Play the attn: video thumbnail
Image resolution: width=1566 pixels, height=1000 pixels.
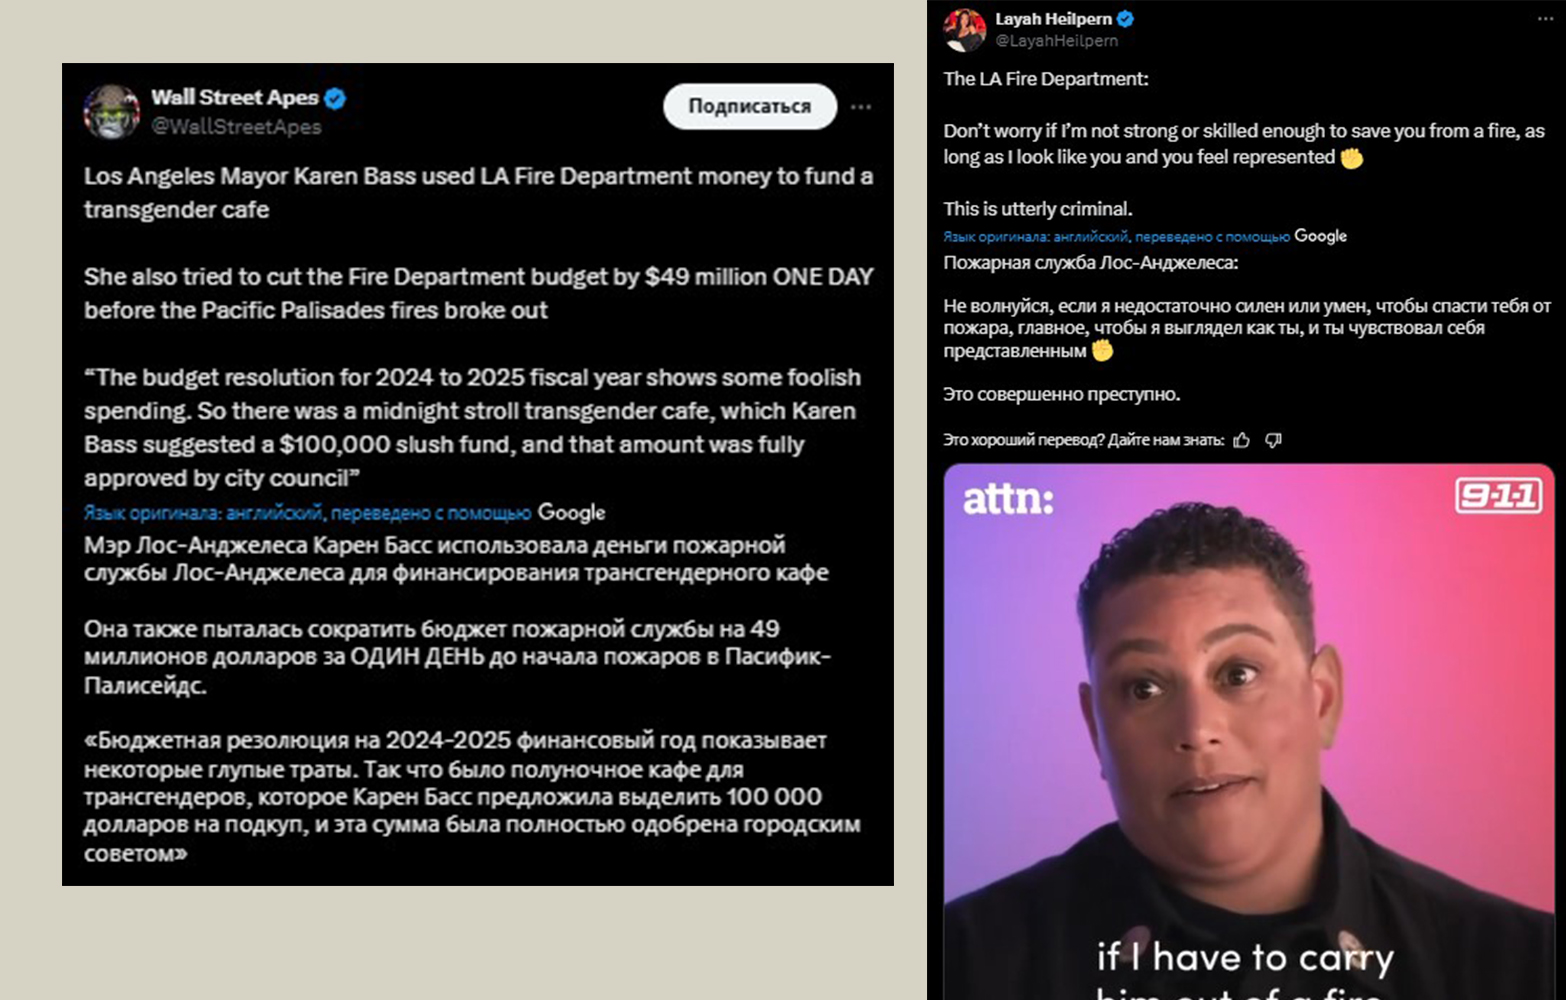click(1249, 732)
